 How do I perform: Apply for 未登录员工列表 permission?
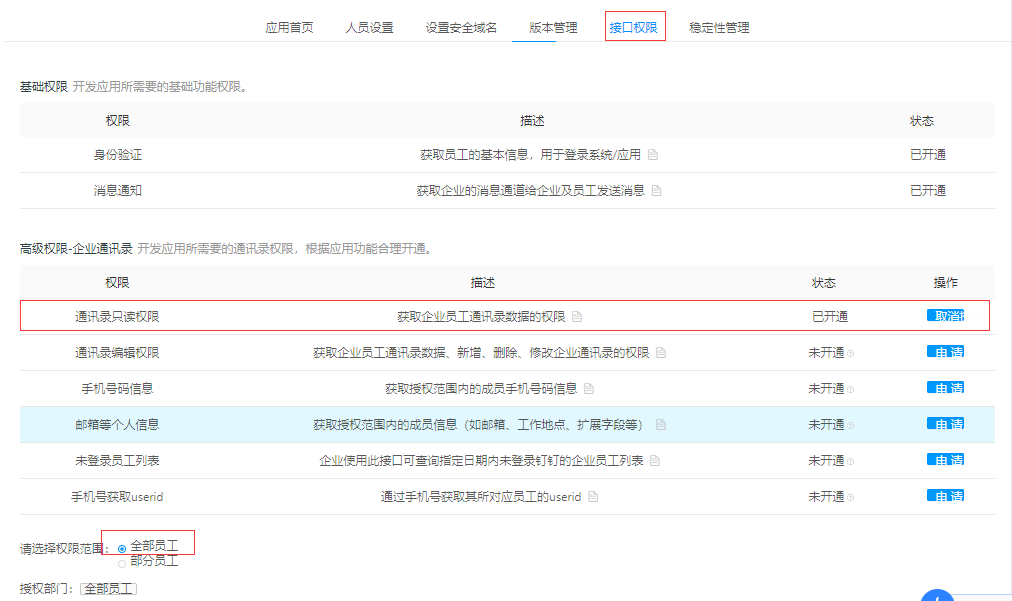pos(946,460)
